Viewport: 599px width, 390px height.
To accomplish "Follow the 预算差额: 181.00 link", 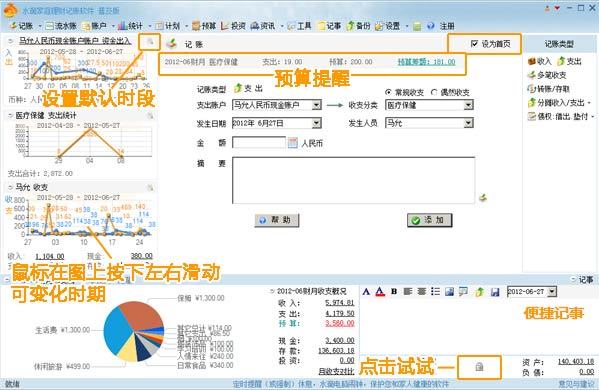I will tap(426, 62).
